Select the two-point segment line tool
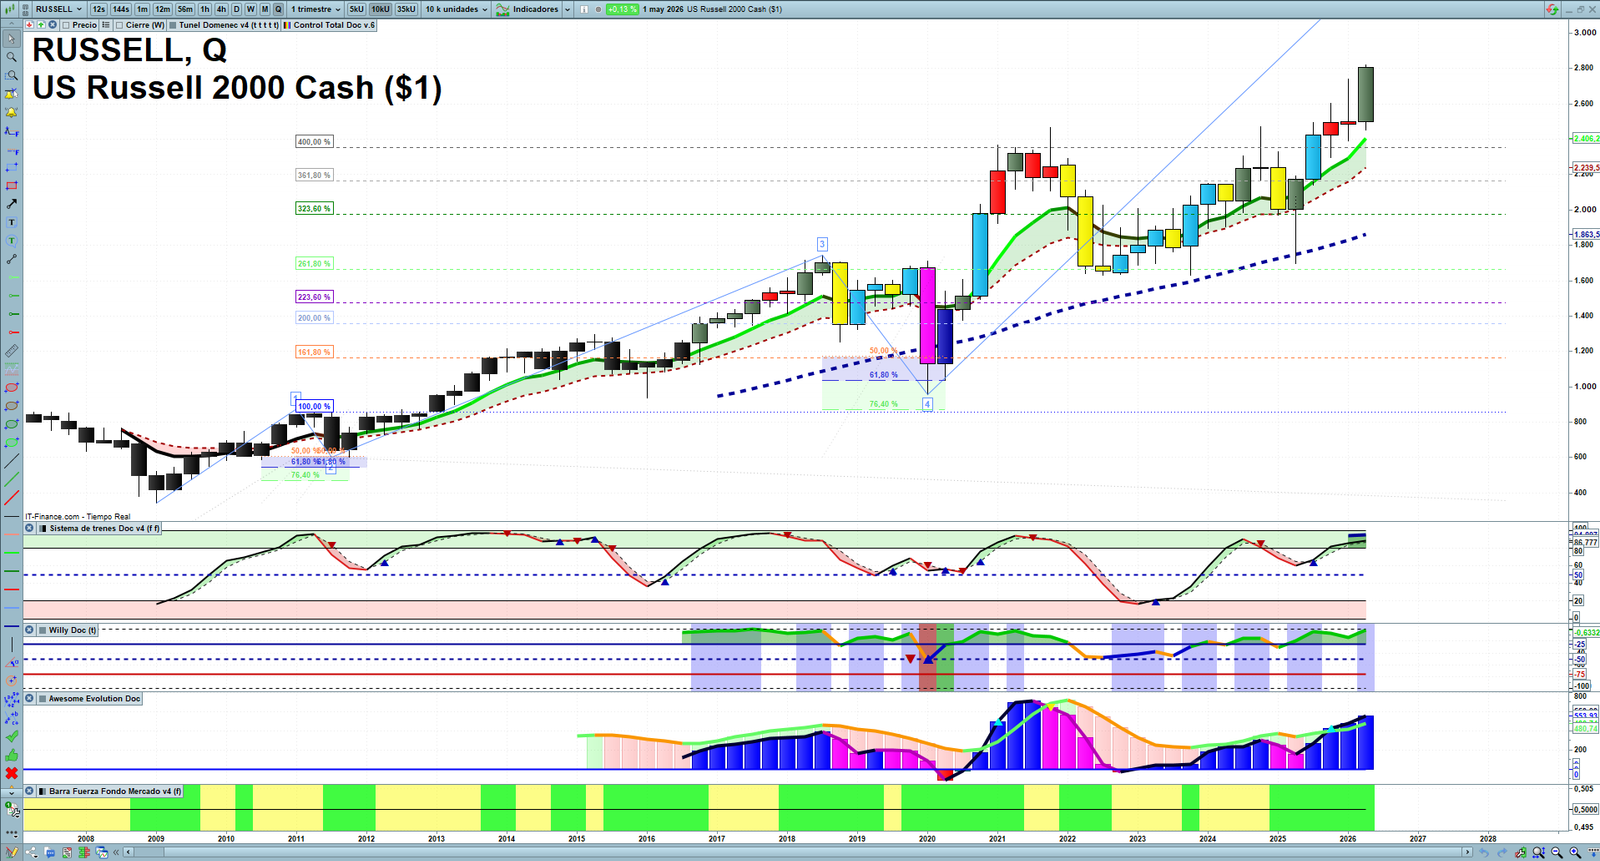 (11, 259)
